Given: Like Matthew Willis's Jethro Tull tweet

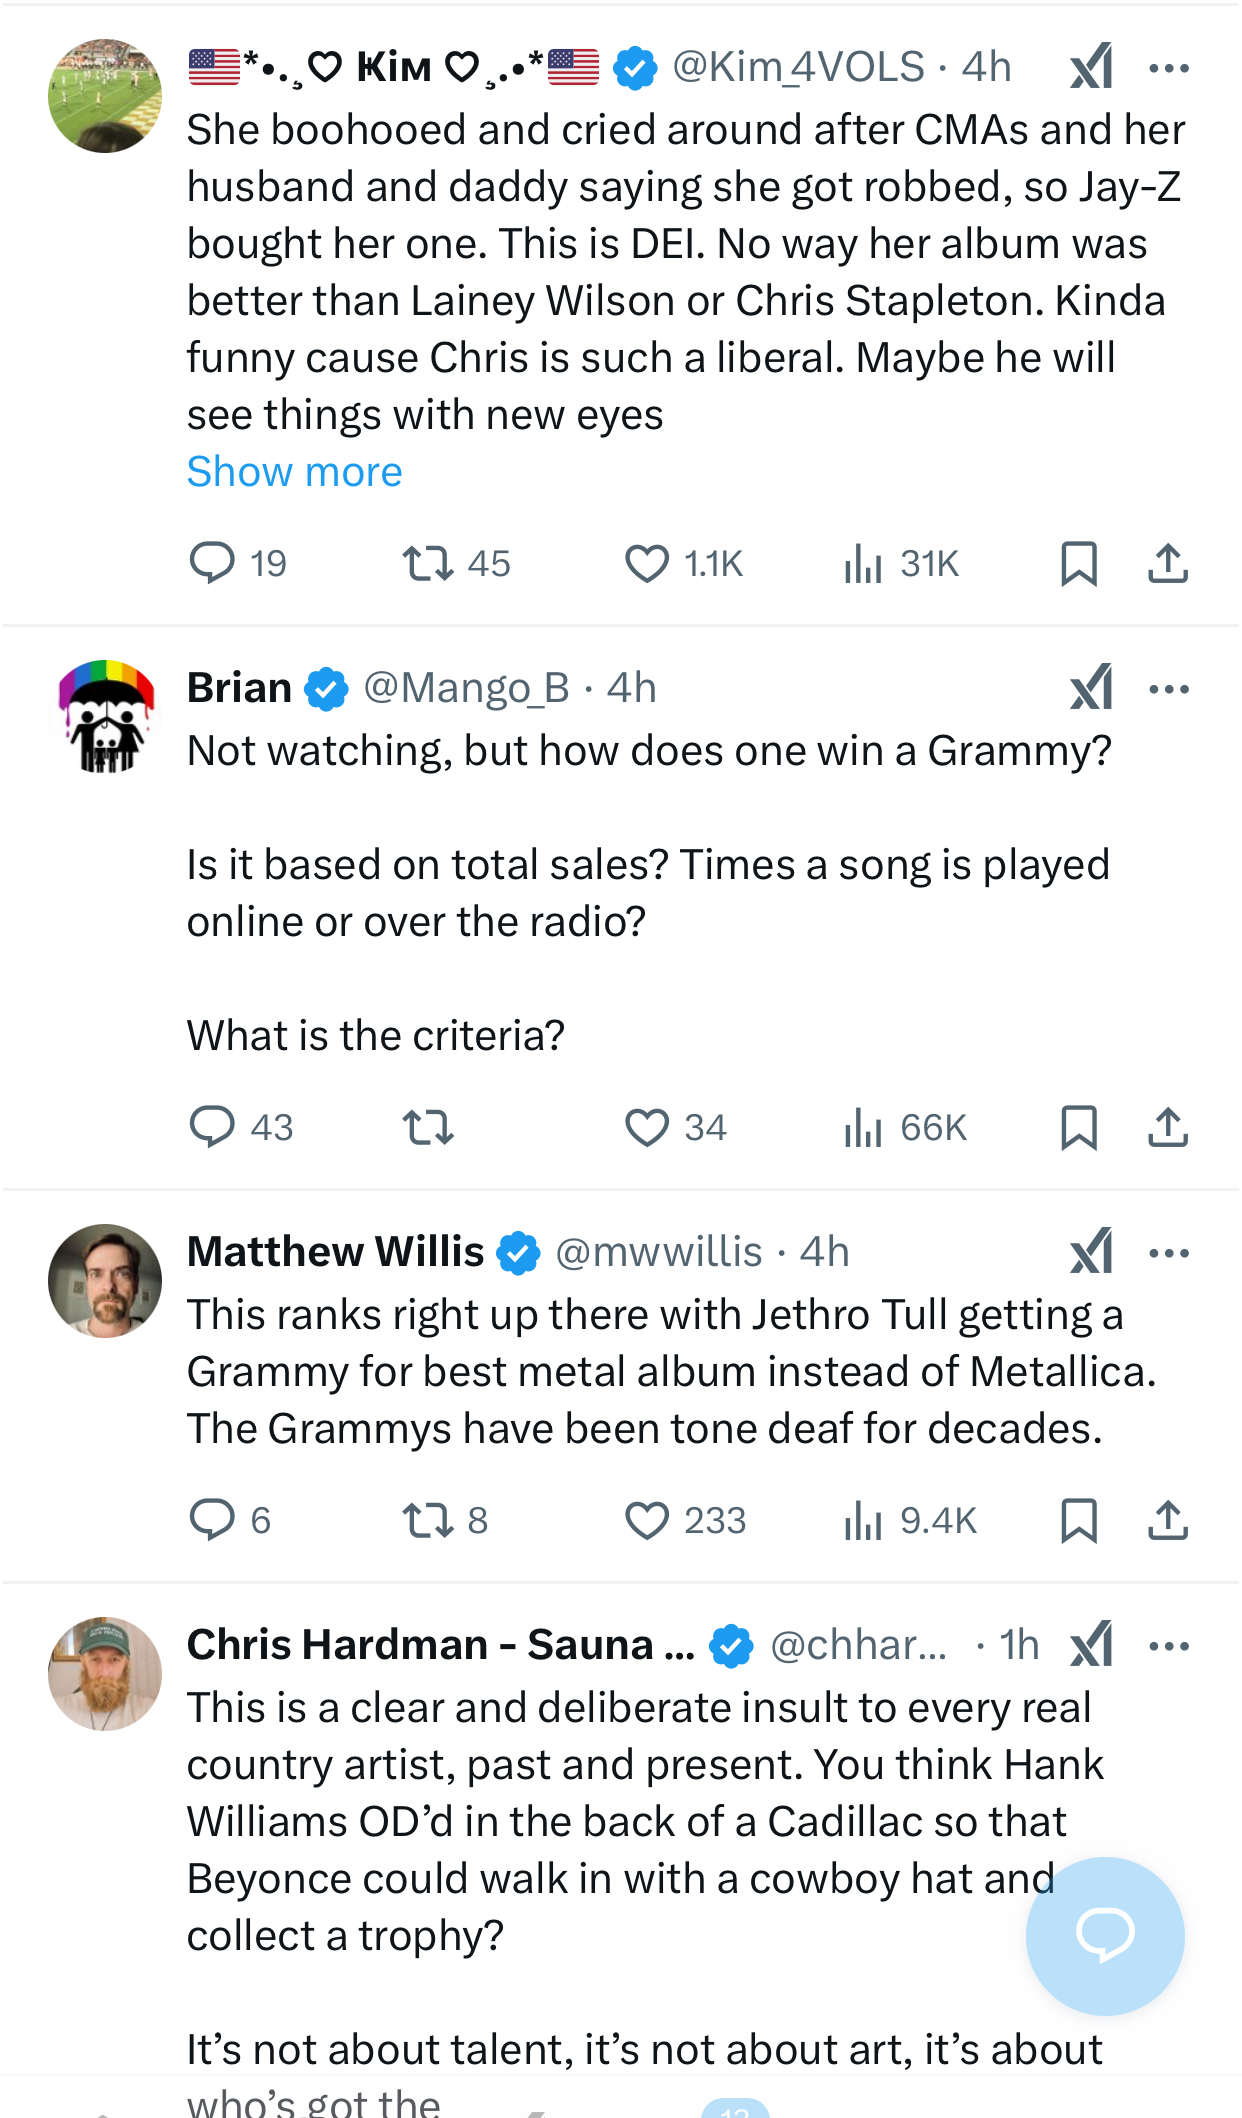Looking at the screenshot, I should 647,1520.
